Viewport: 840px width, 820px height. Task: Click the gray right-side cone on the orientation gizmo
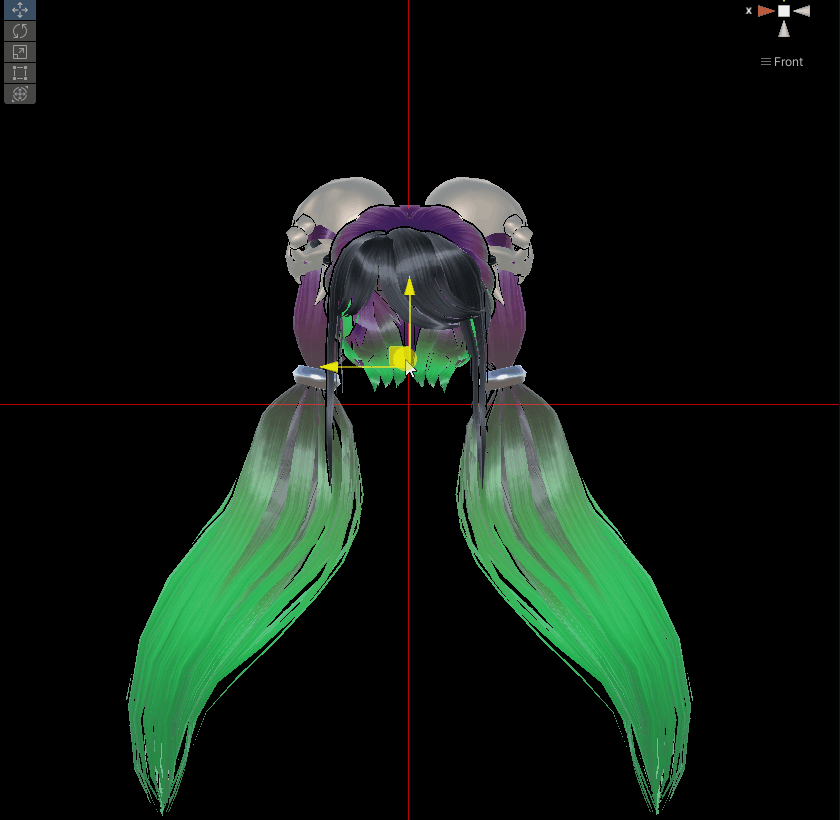tap(801, 11)
